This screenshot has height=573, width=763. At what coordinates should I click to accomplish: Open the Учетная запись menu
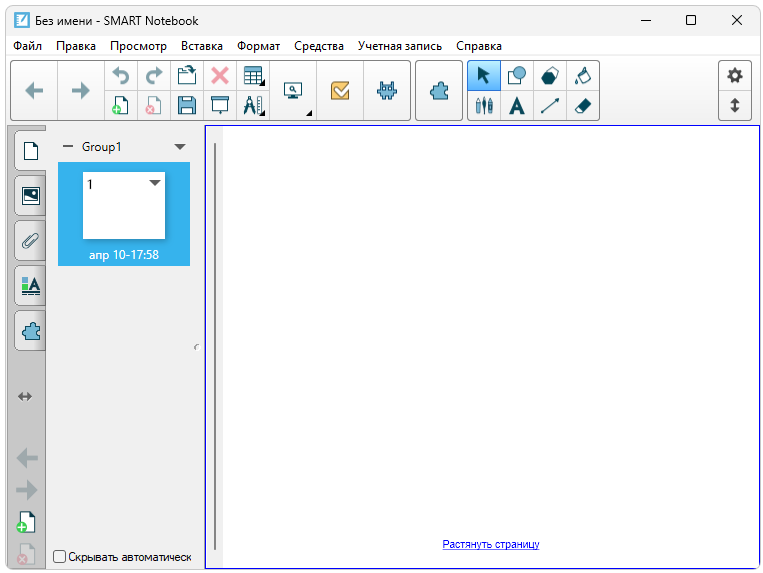coord(400,46)
